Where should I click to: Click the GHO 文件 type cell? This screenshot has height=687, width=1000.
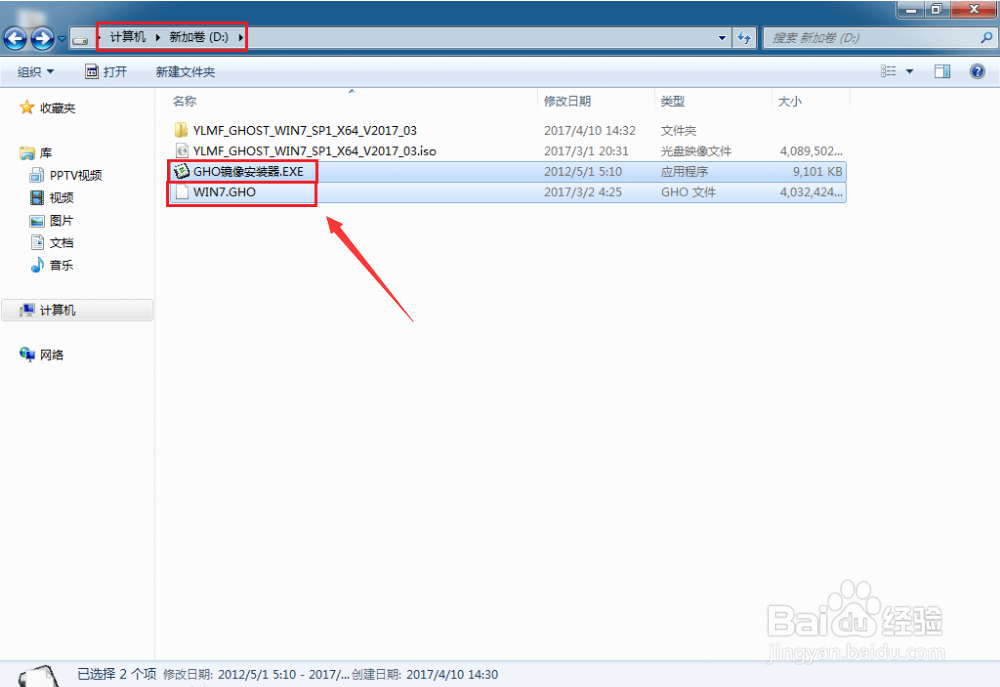(688, 191)
